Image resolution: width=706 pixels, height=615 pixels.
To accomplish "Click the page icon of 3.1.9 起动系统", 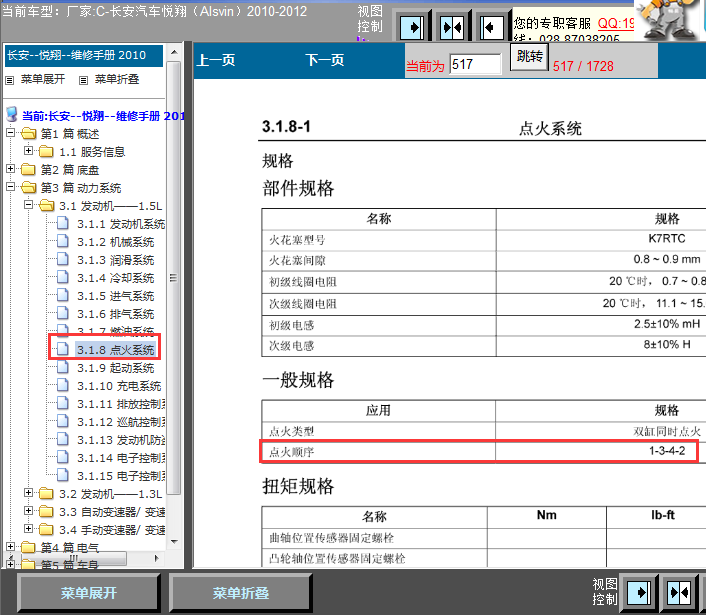I will [x=63, y=367].
